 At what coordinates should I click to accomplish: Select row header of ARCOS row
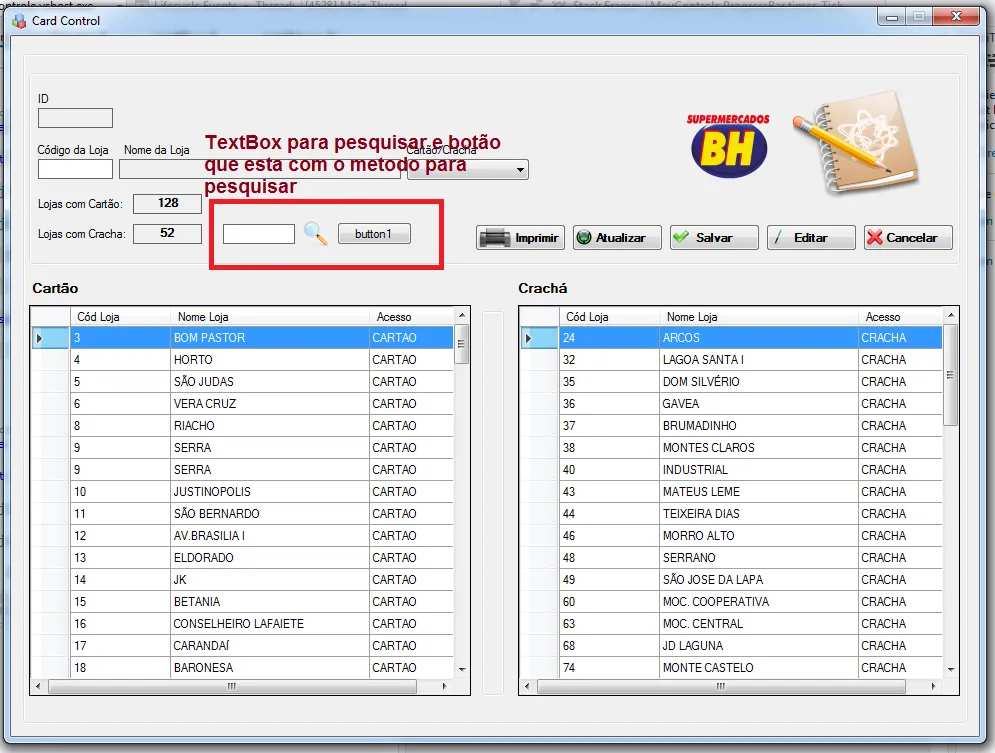coord(539,337)
